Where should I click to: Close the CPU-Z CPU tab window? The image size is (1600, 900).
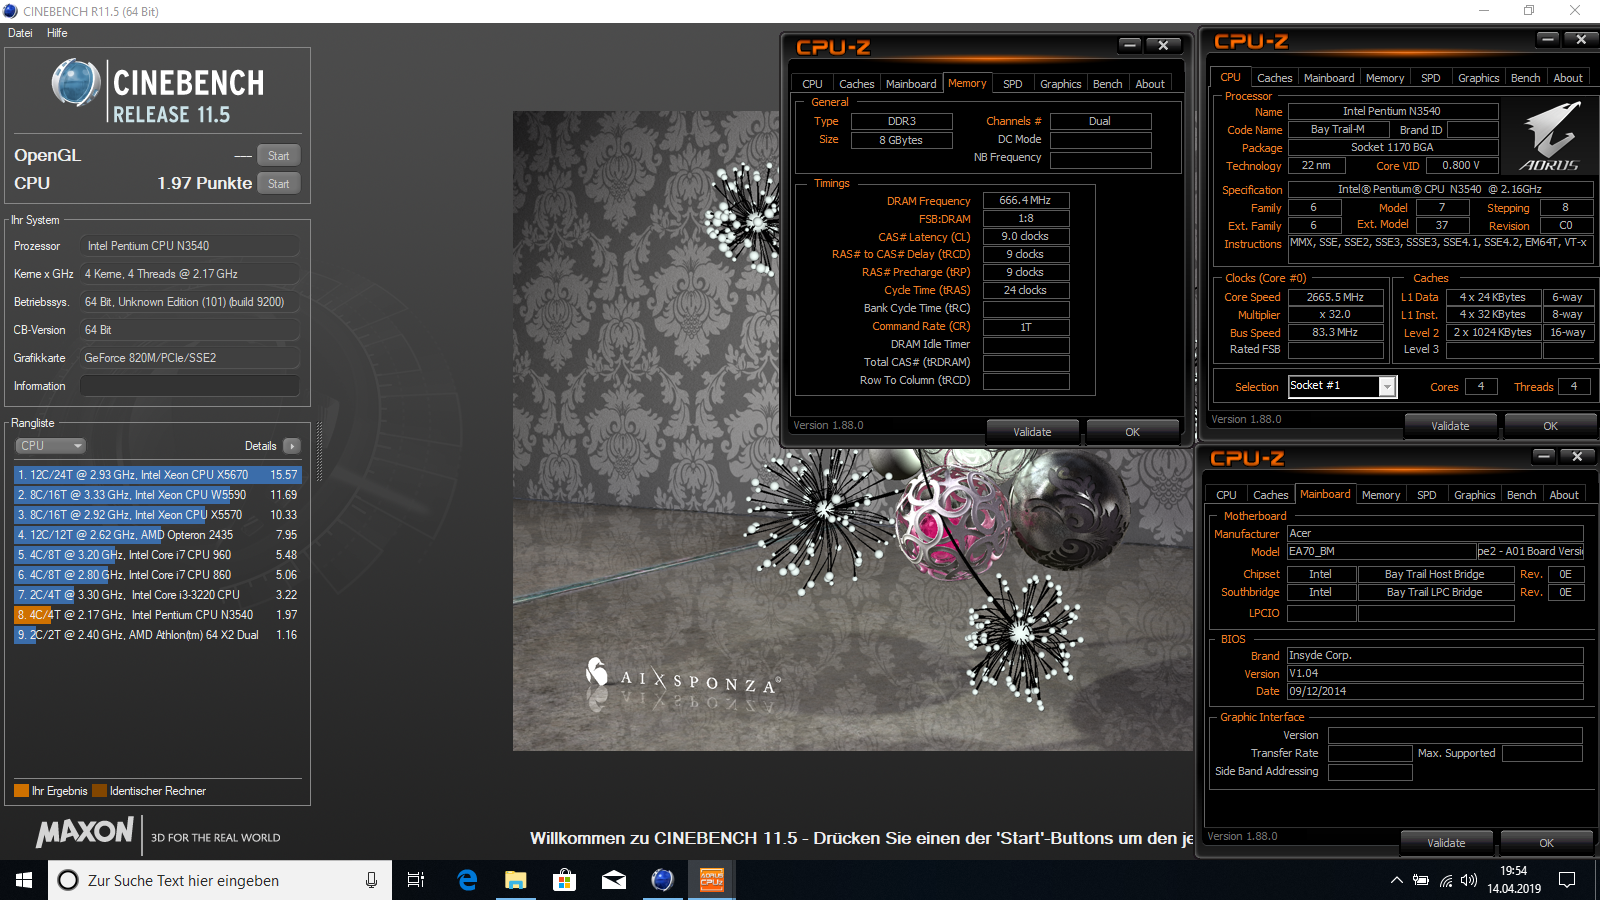[x=1581, y=39]
